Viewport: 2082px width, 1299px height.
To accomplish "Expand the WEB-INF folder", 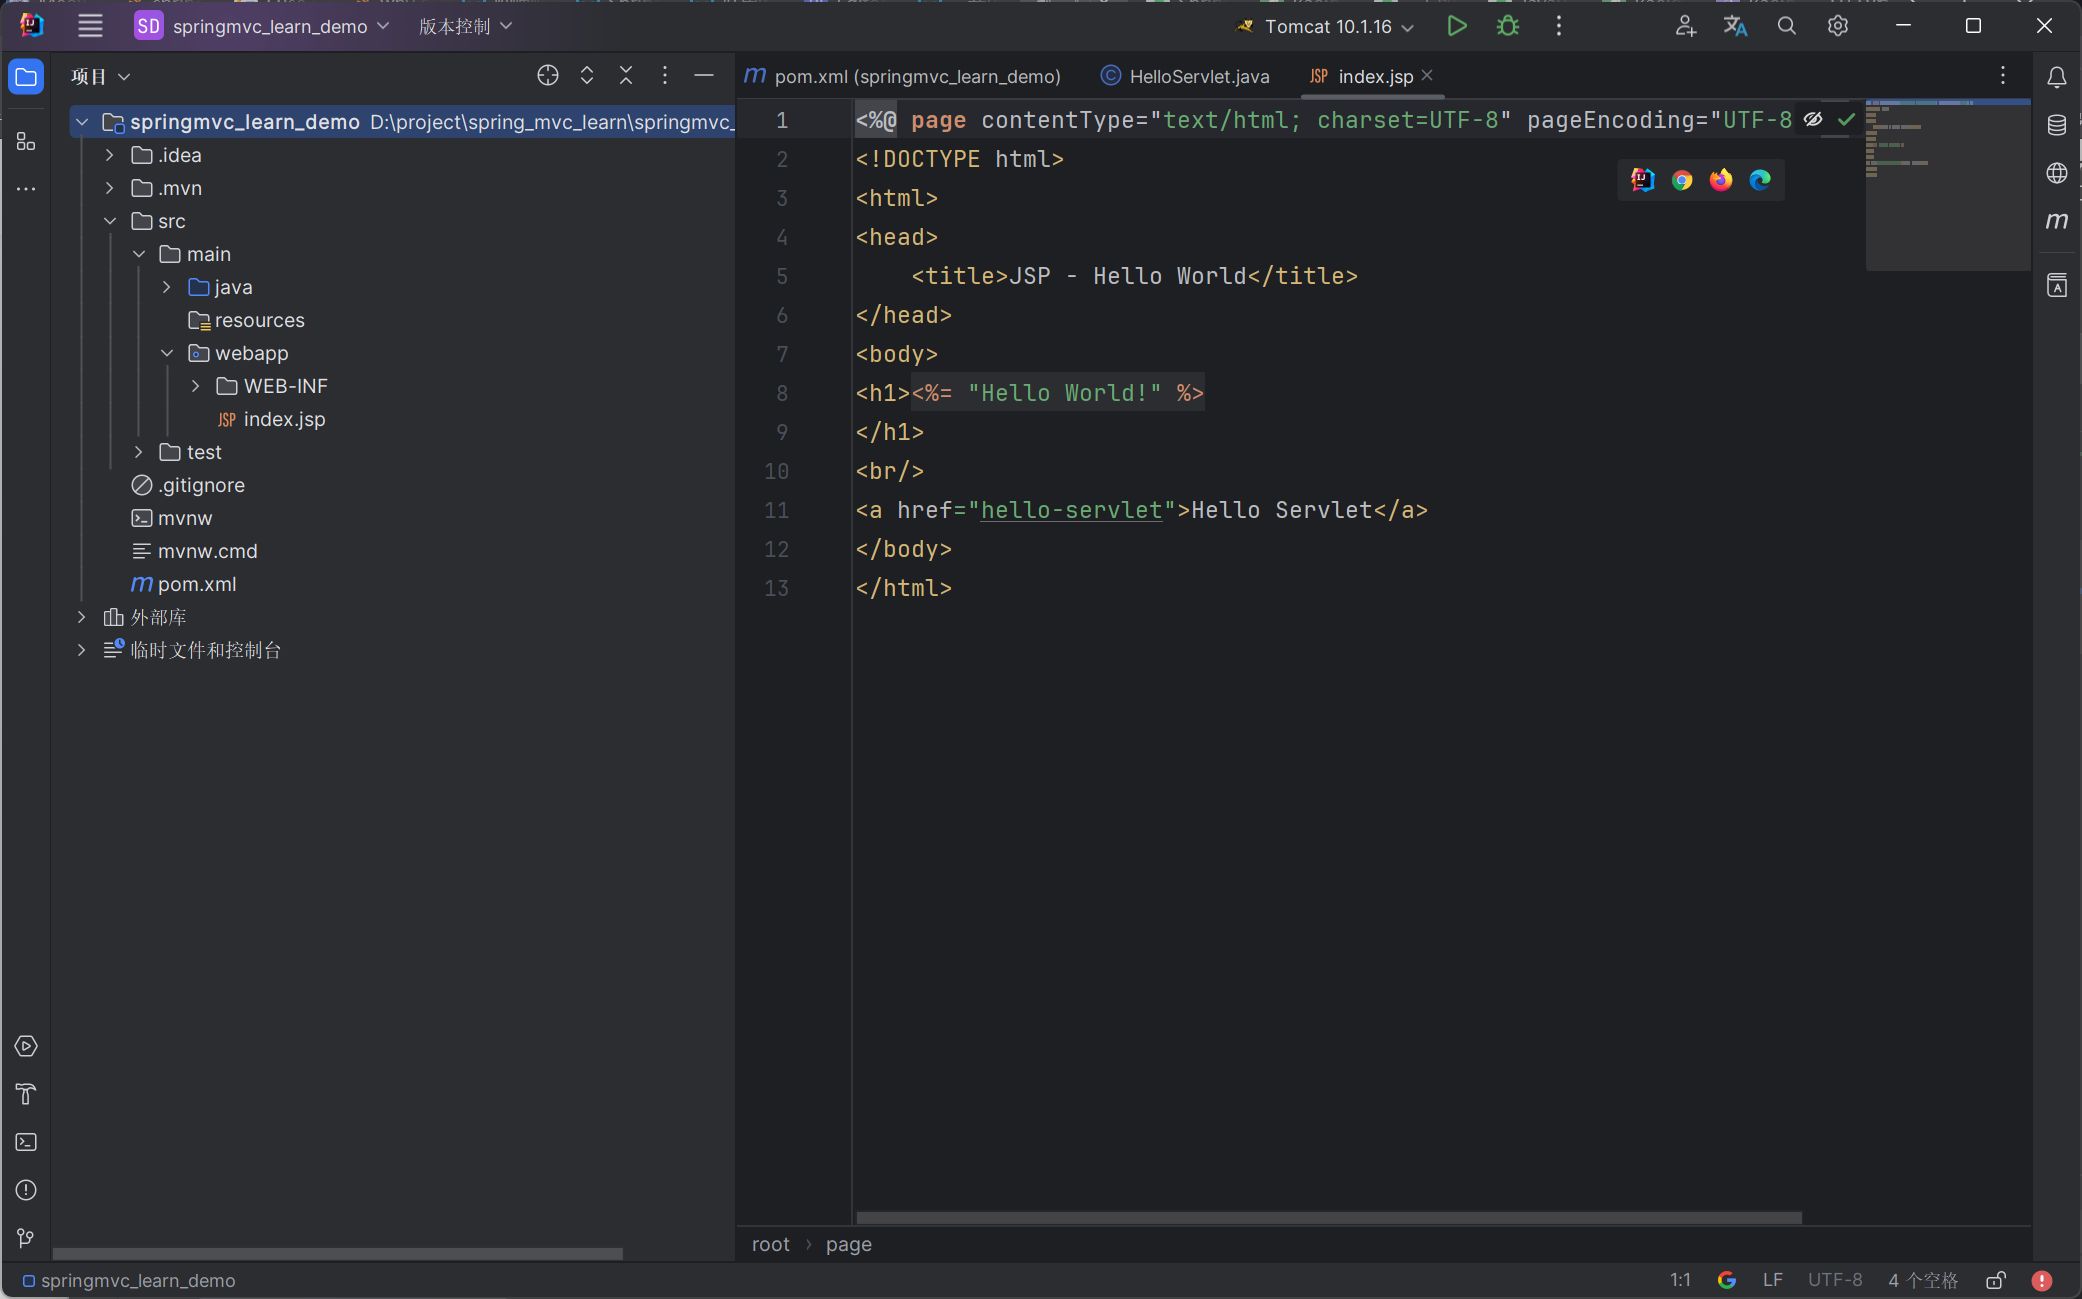I will 196,386.
